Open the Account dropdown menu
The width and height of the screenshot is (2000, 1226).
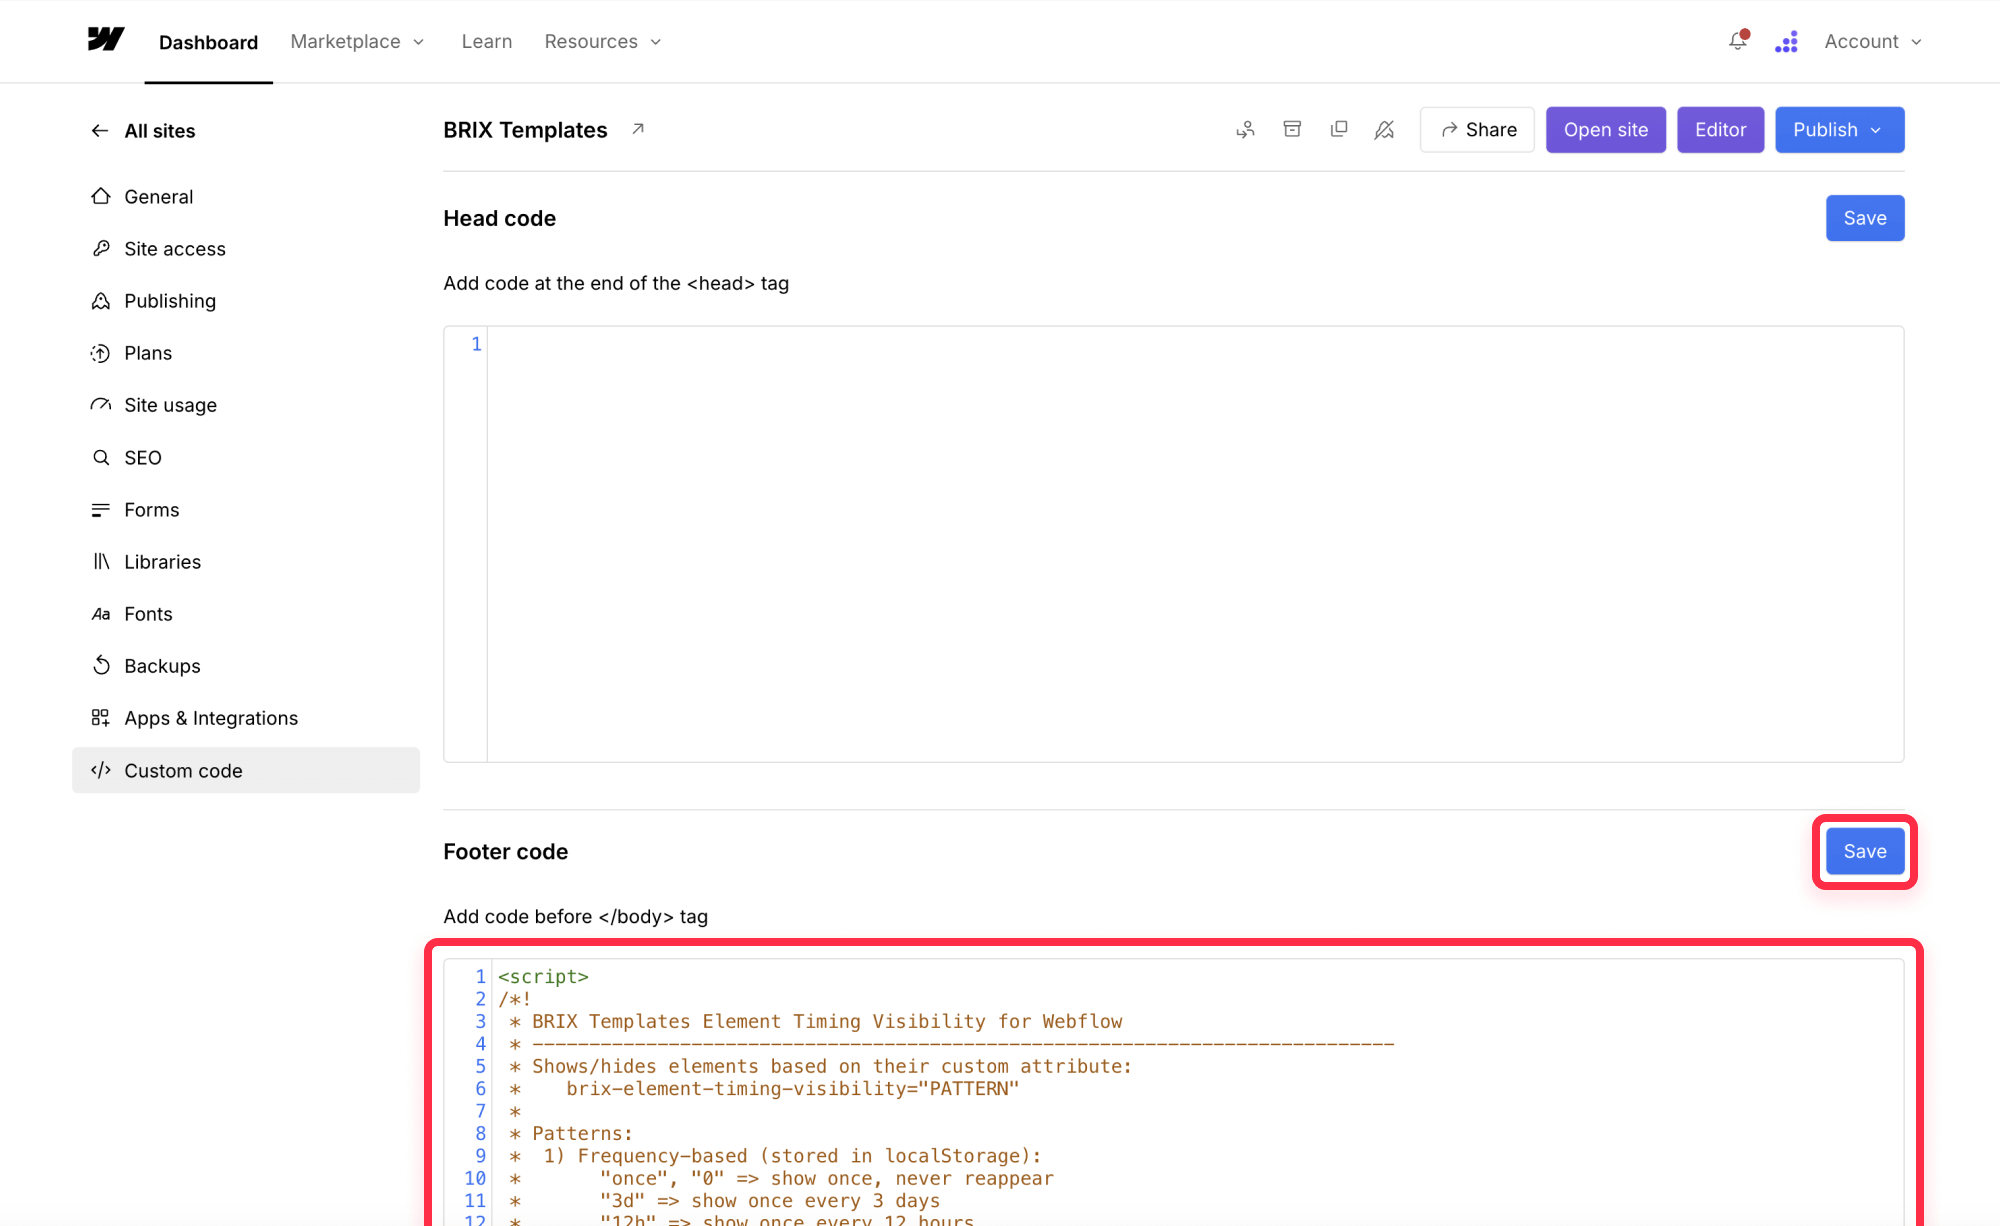pyautogui.click(x=1873, y=41)
